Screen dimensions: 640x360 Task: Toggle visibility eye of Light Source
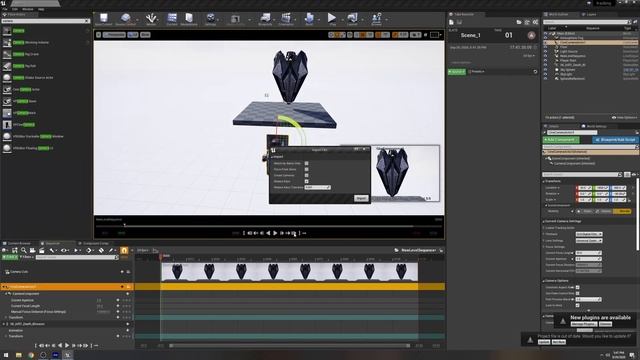click(x=545, y=51)
